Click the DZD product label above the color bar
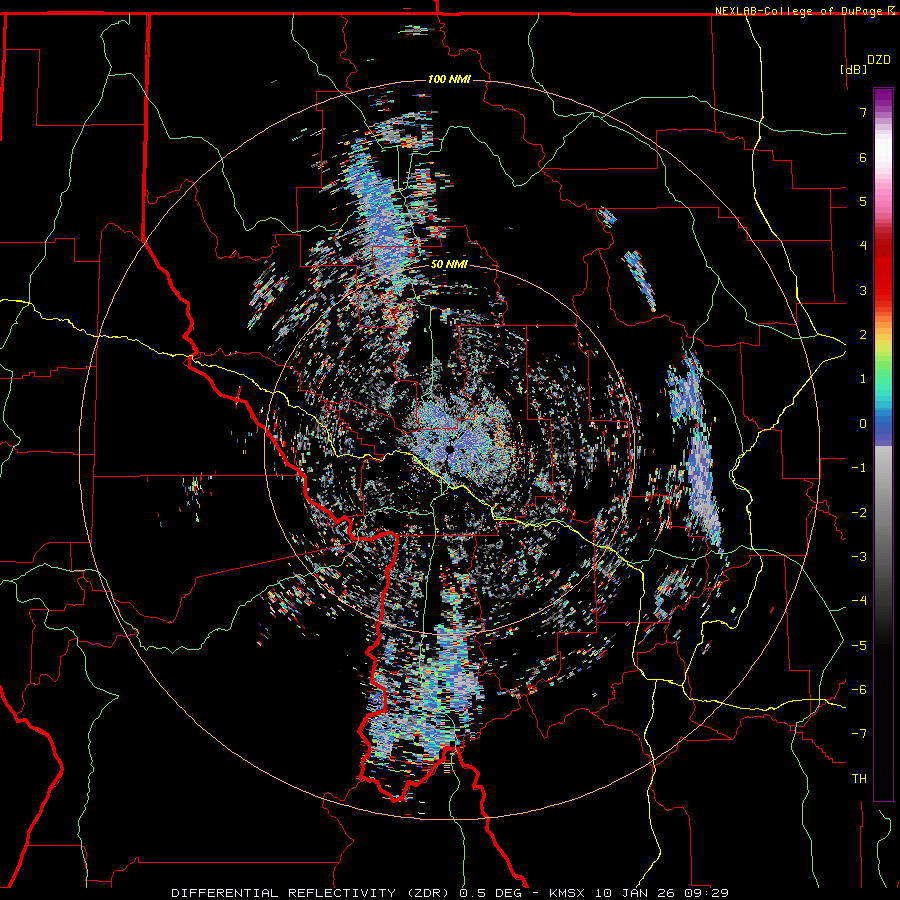Image resolution: width=900 pixels, height=900 pixels. pos(879,60)
